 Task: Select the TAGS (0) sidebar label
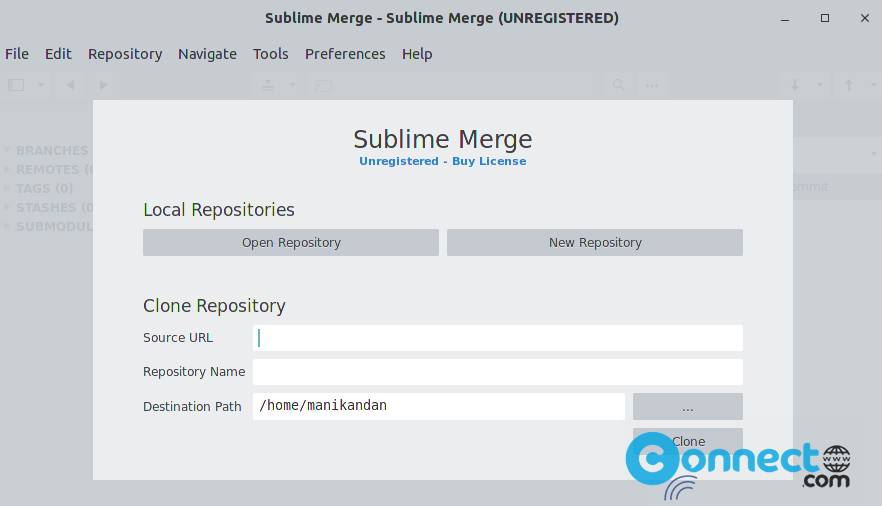[44, 188]
